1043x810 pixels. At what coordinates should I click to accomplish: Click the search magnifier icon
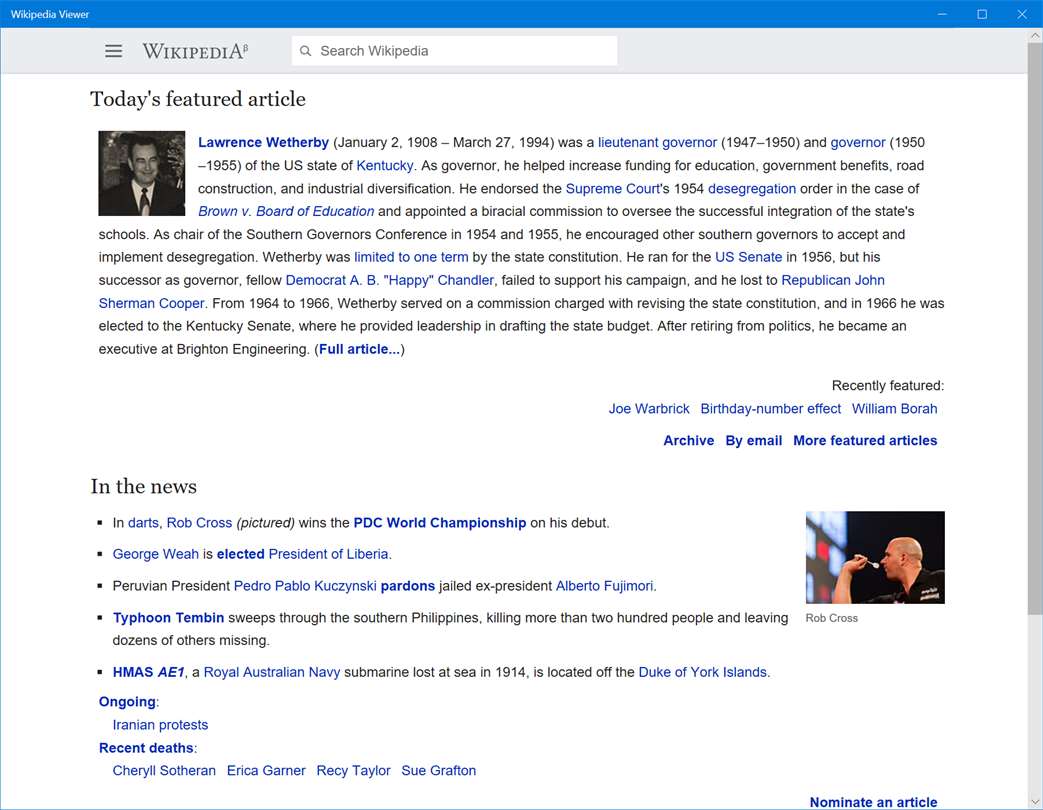pyautogui.click(x=305, y=51)
